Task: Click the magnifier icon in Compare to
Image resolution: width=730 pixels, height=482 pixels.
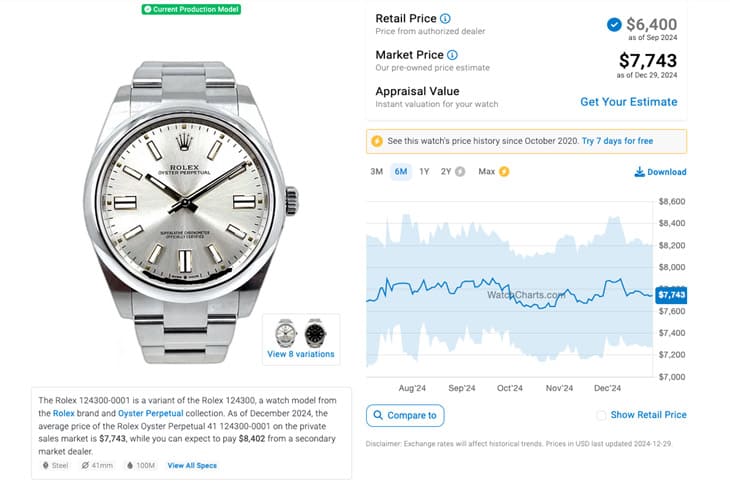Action: (x=377, y=415)
